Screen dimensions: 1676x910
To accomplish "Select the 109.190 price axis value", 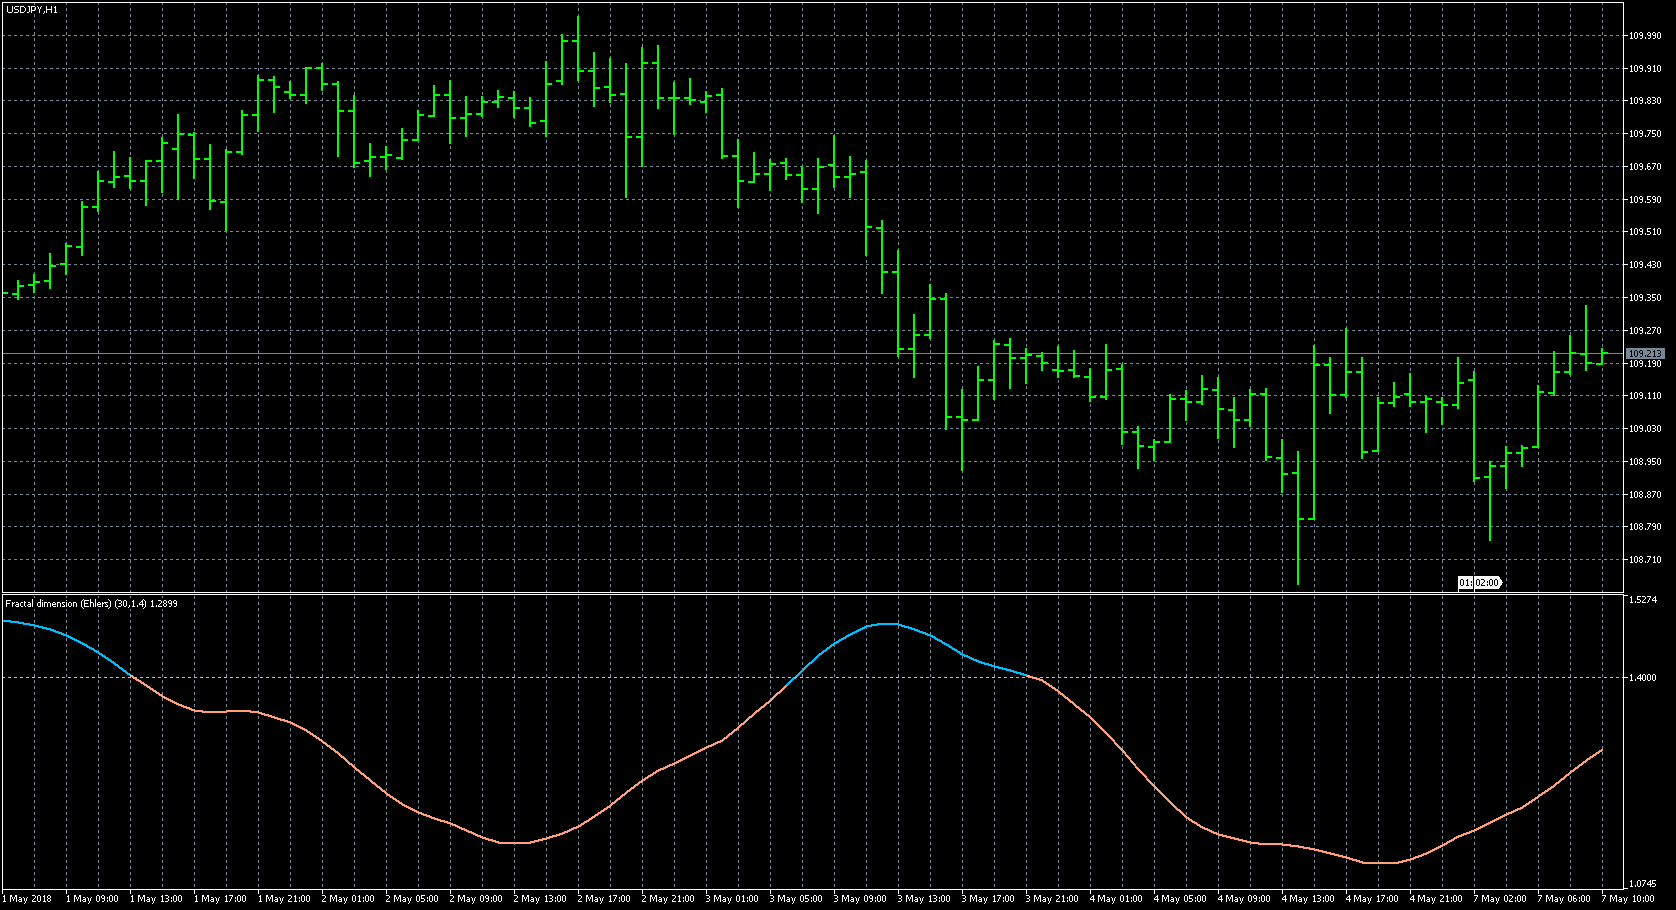I will [x=1645, y=364].
